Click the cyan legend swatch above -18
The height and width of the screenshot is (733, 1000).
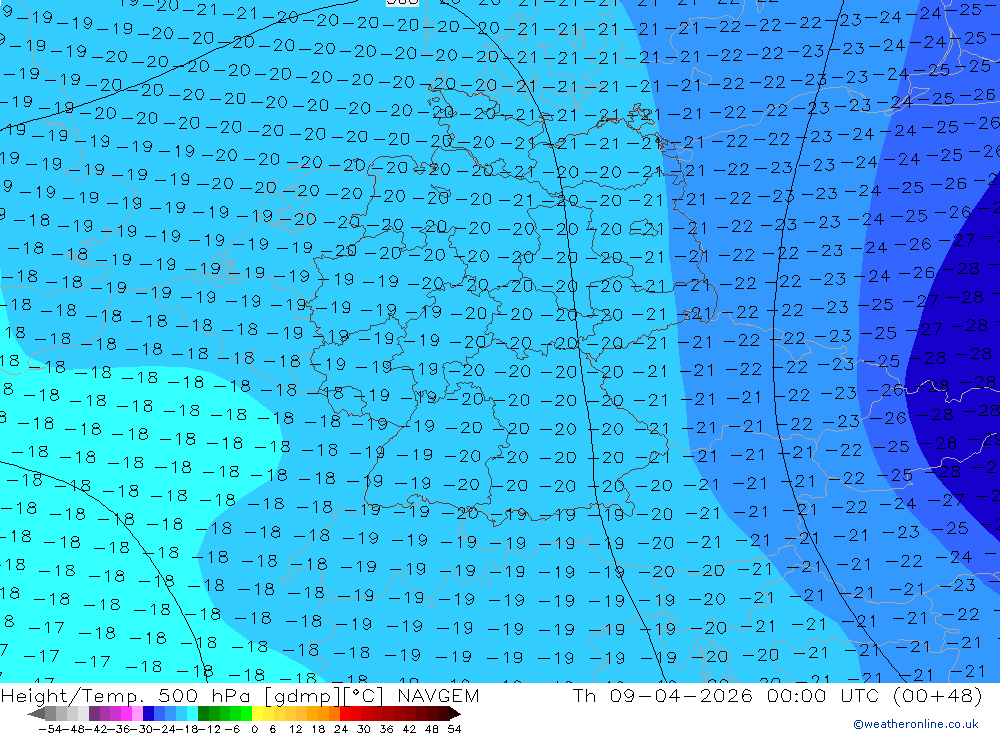pos(192,713)
